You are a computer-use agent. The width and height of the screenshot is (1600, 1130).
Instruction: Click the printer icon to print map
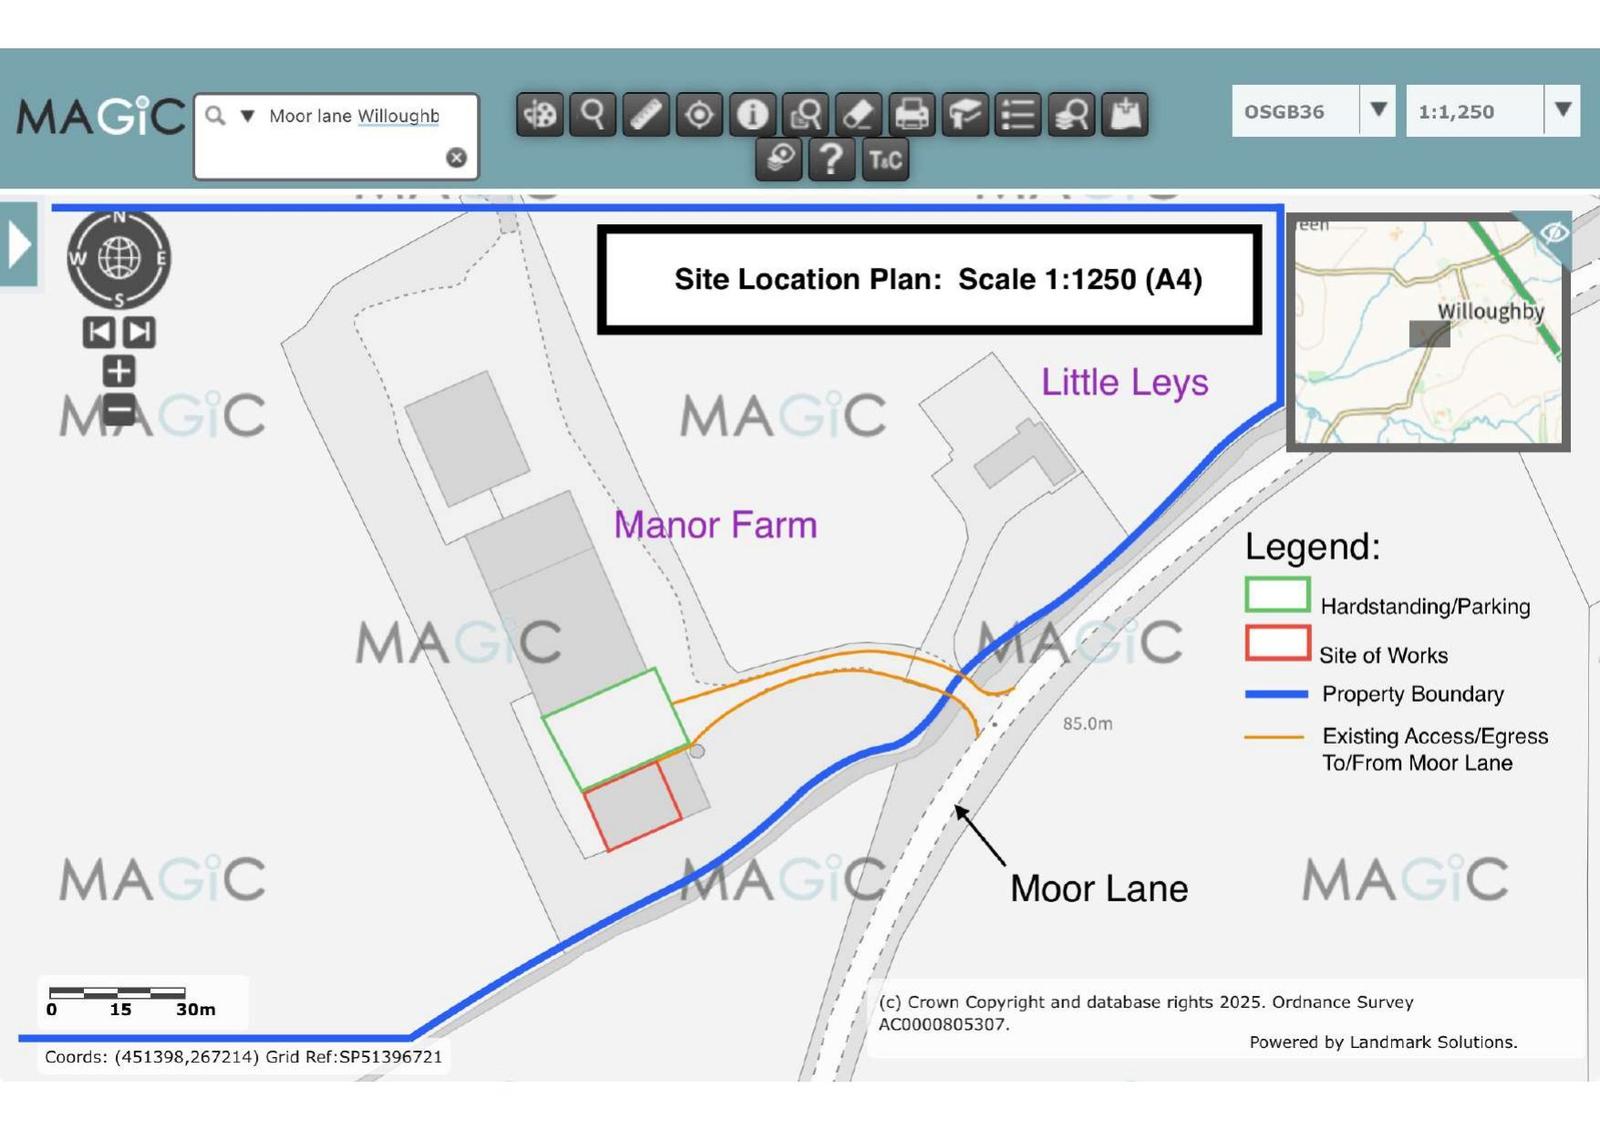(x=911, y=114)
